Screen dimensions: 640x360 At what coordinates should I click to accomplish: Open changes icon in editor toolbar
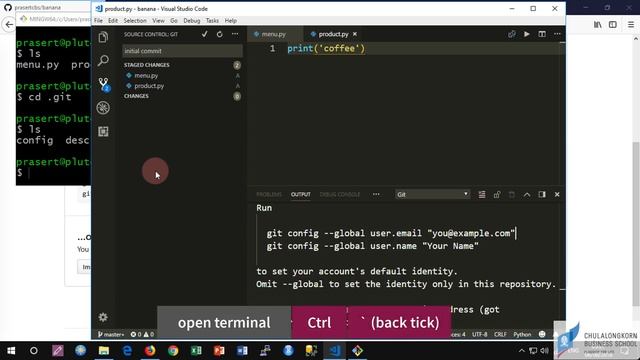coord(511,34)
